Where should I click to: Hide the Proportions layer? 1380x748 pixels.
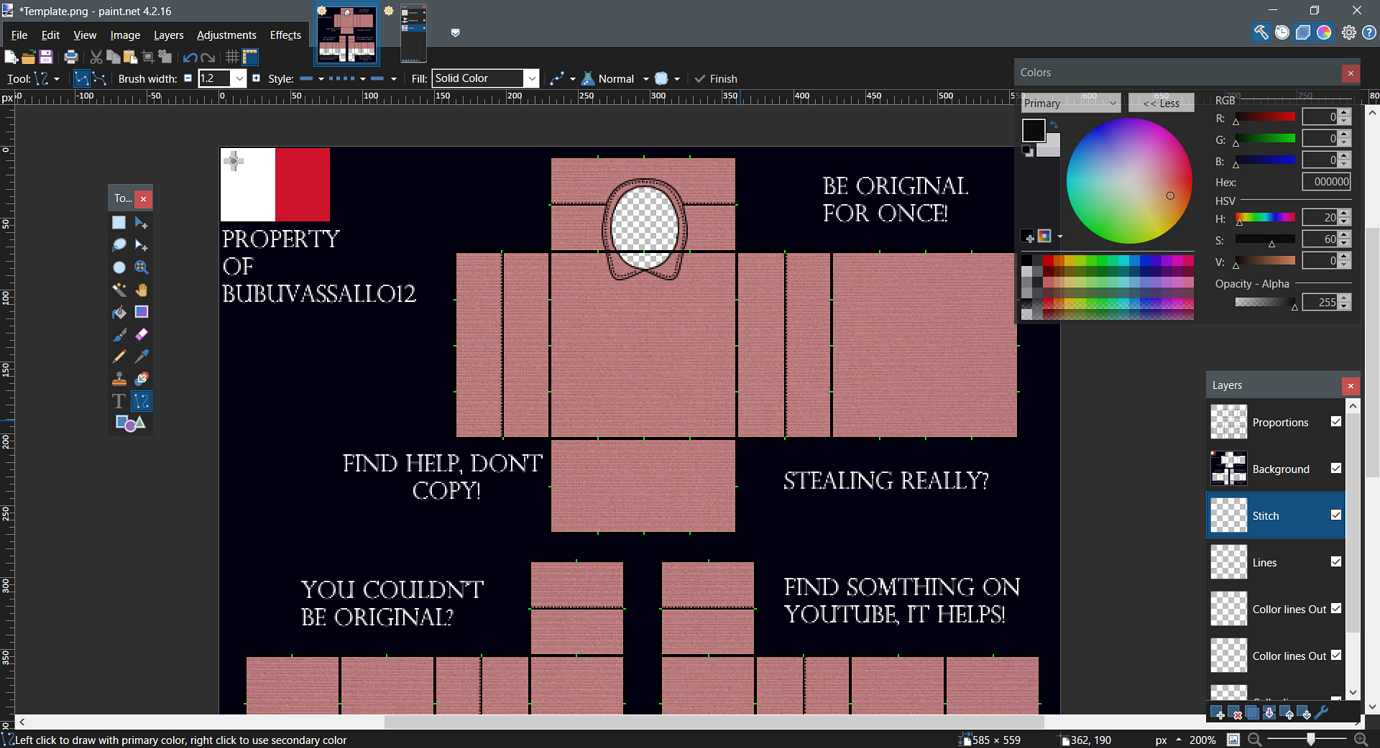(x=1336, y=421)
